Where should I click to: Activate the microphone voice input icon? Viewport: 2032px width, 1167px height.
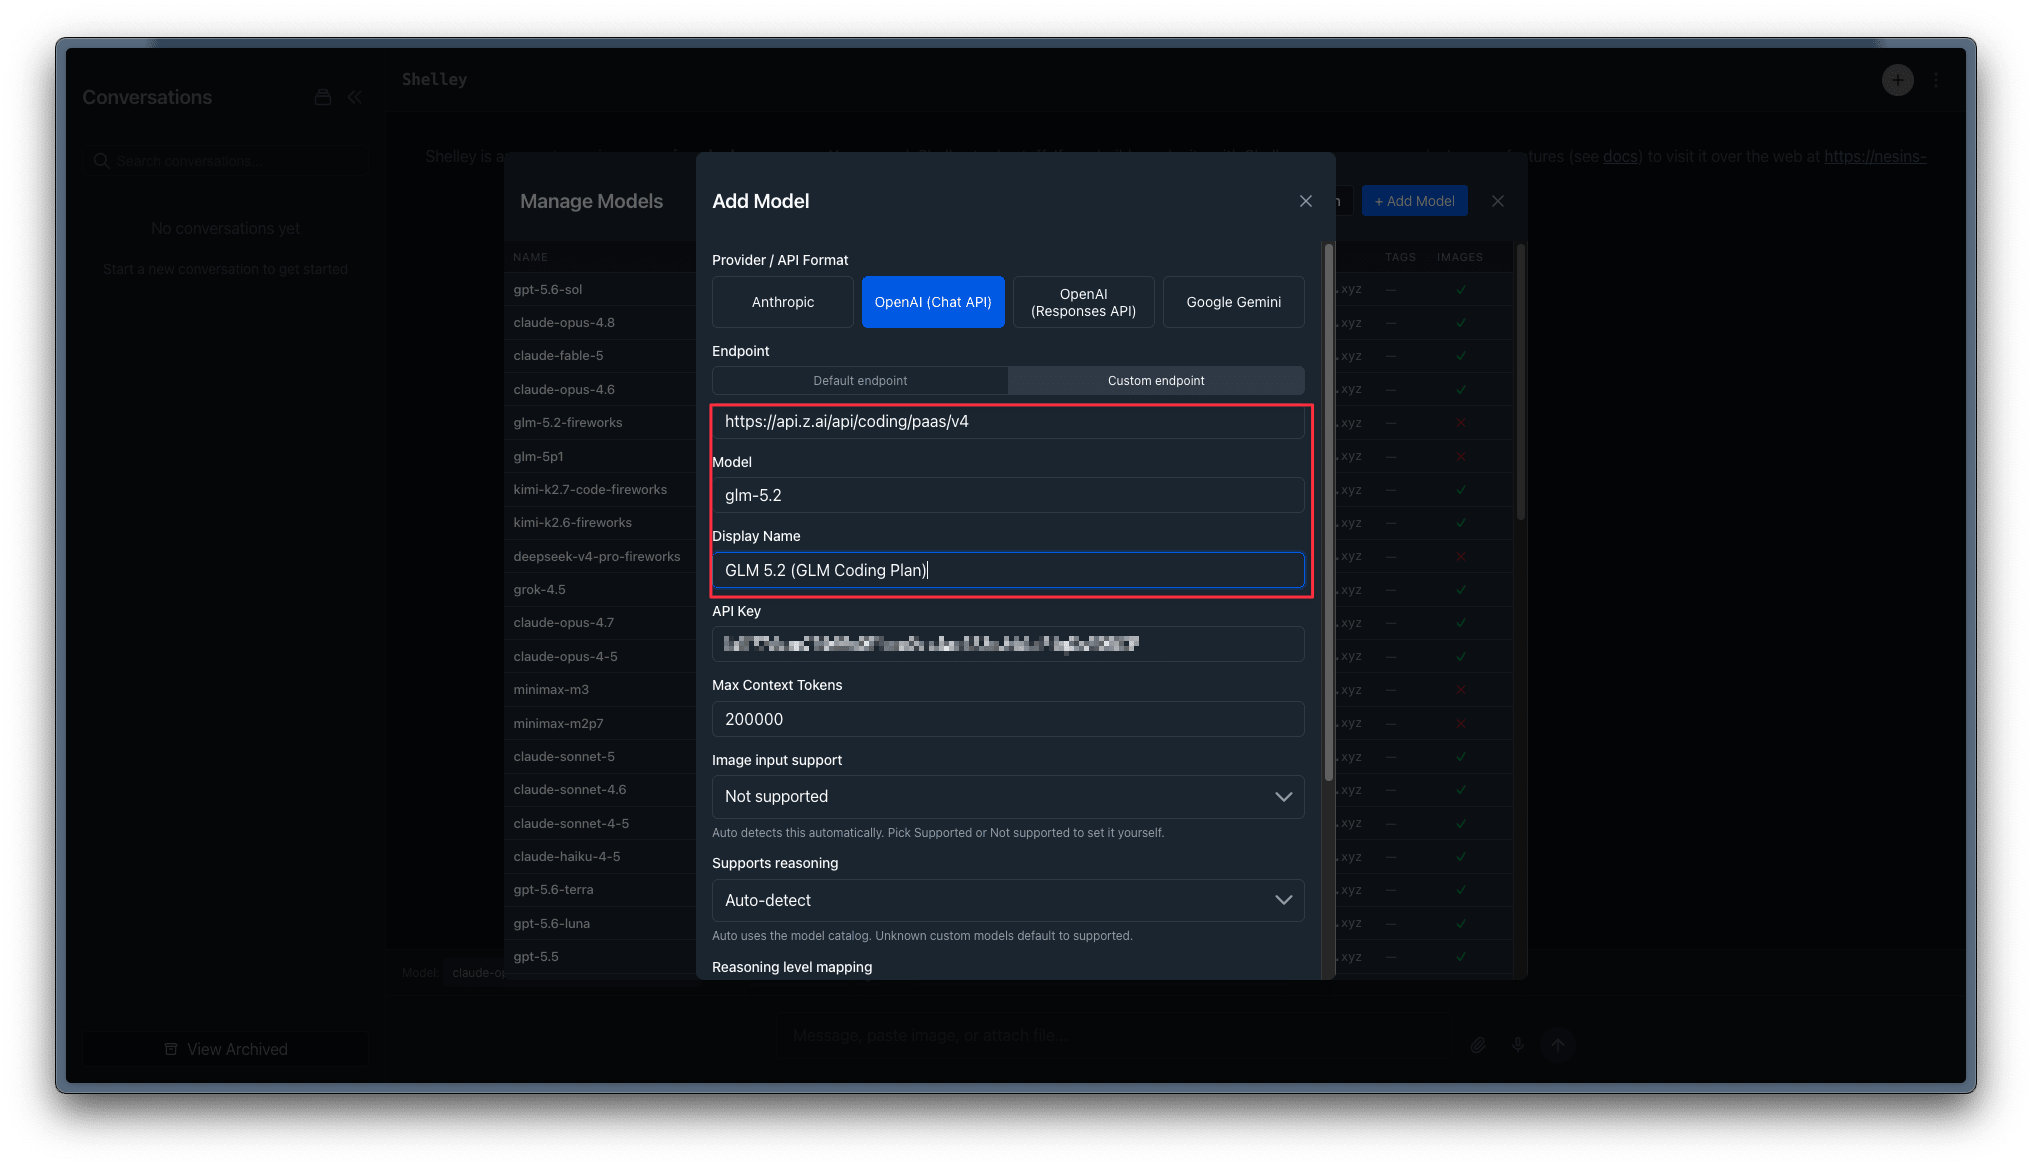(x=1518, y=1045)
